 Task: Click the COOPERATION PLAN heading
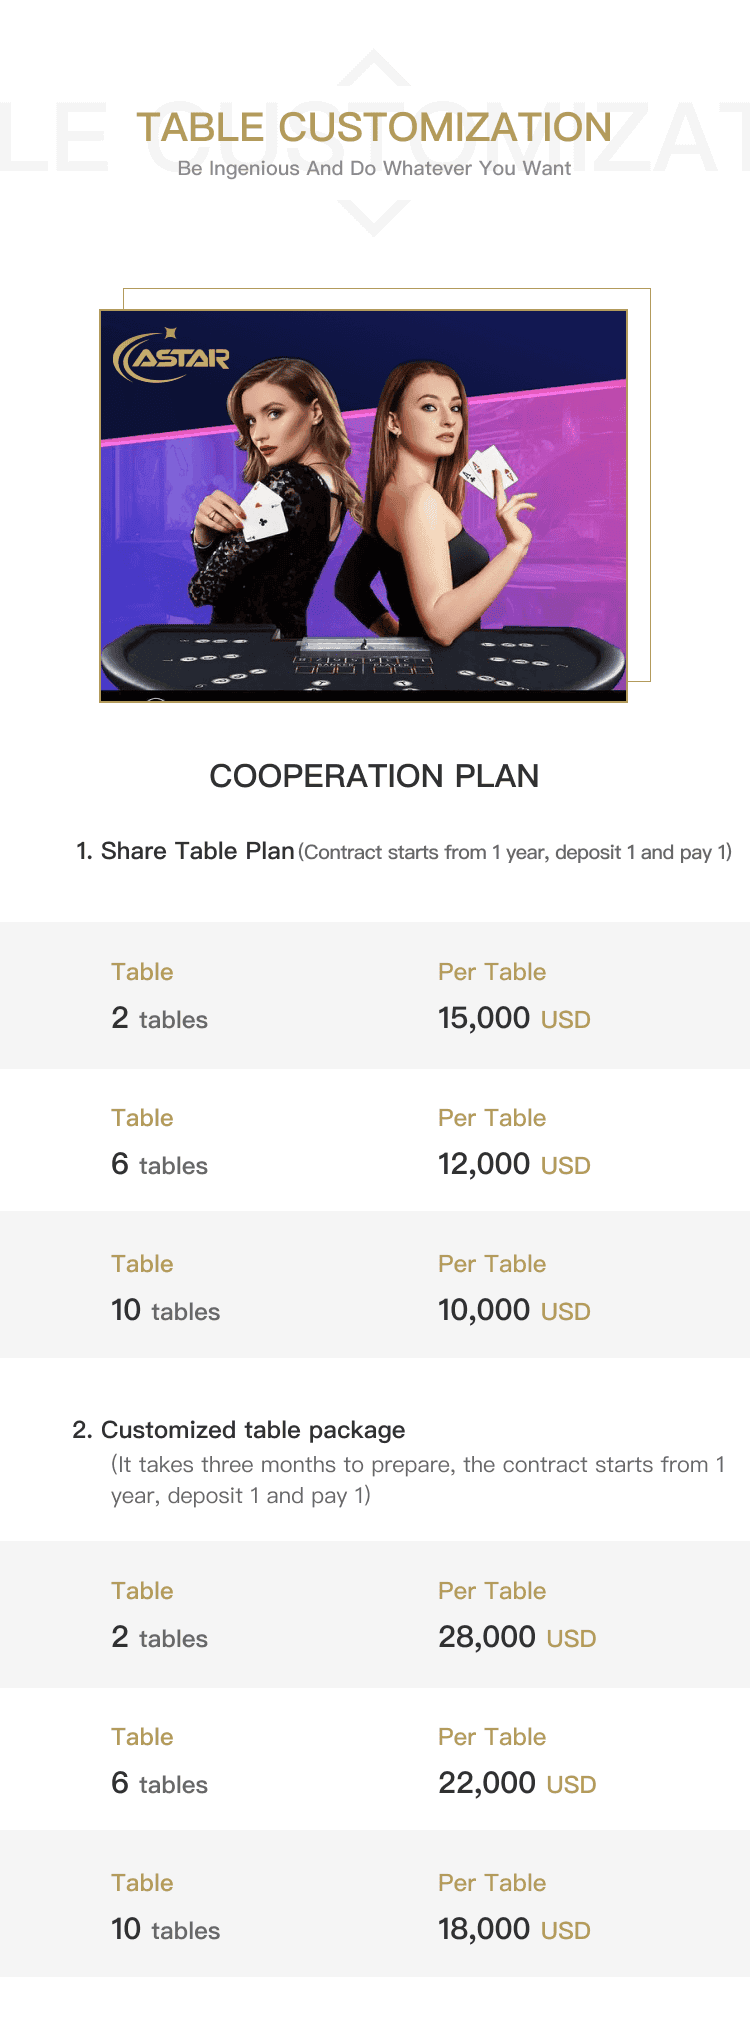click(374, 776)
